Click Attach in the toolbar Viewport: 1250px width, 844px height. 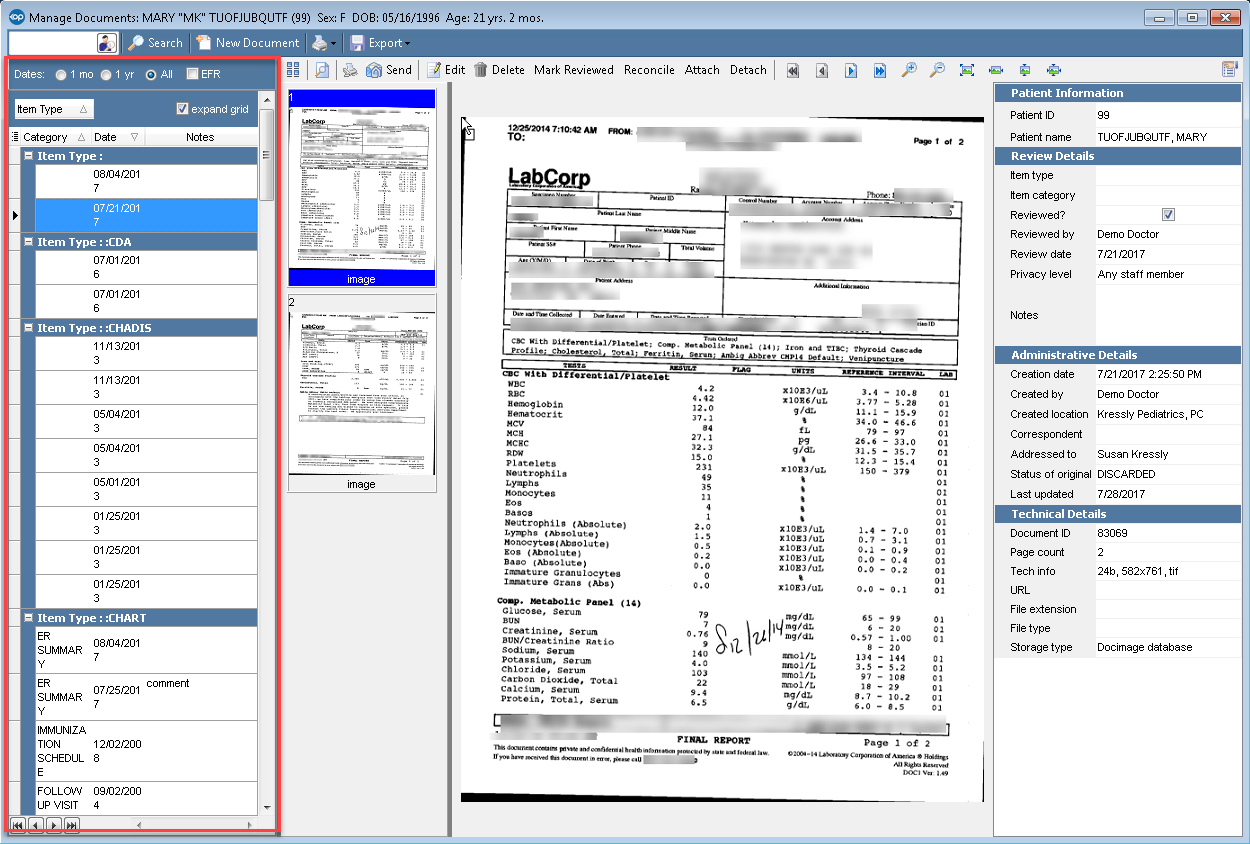[702, 70]
